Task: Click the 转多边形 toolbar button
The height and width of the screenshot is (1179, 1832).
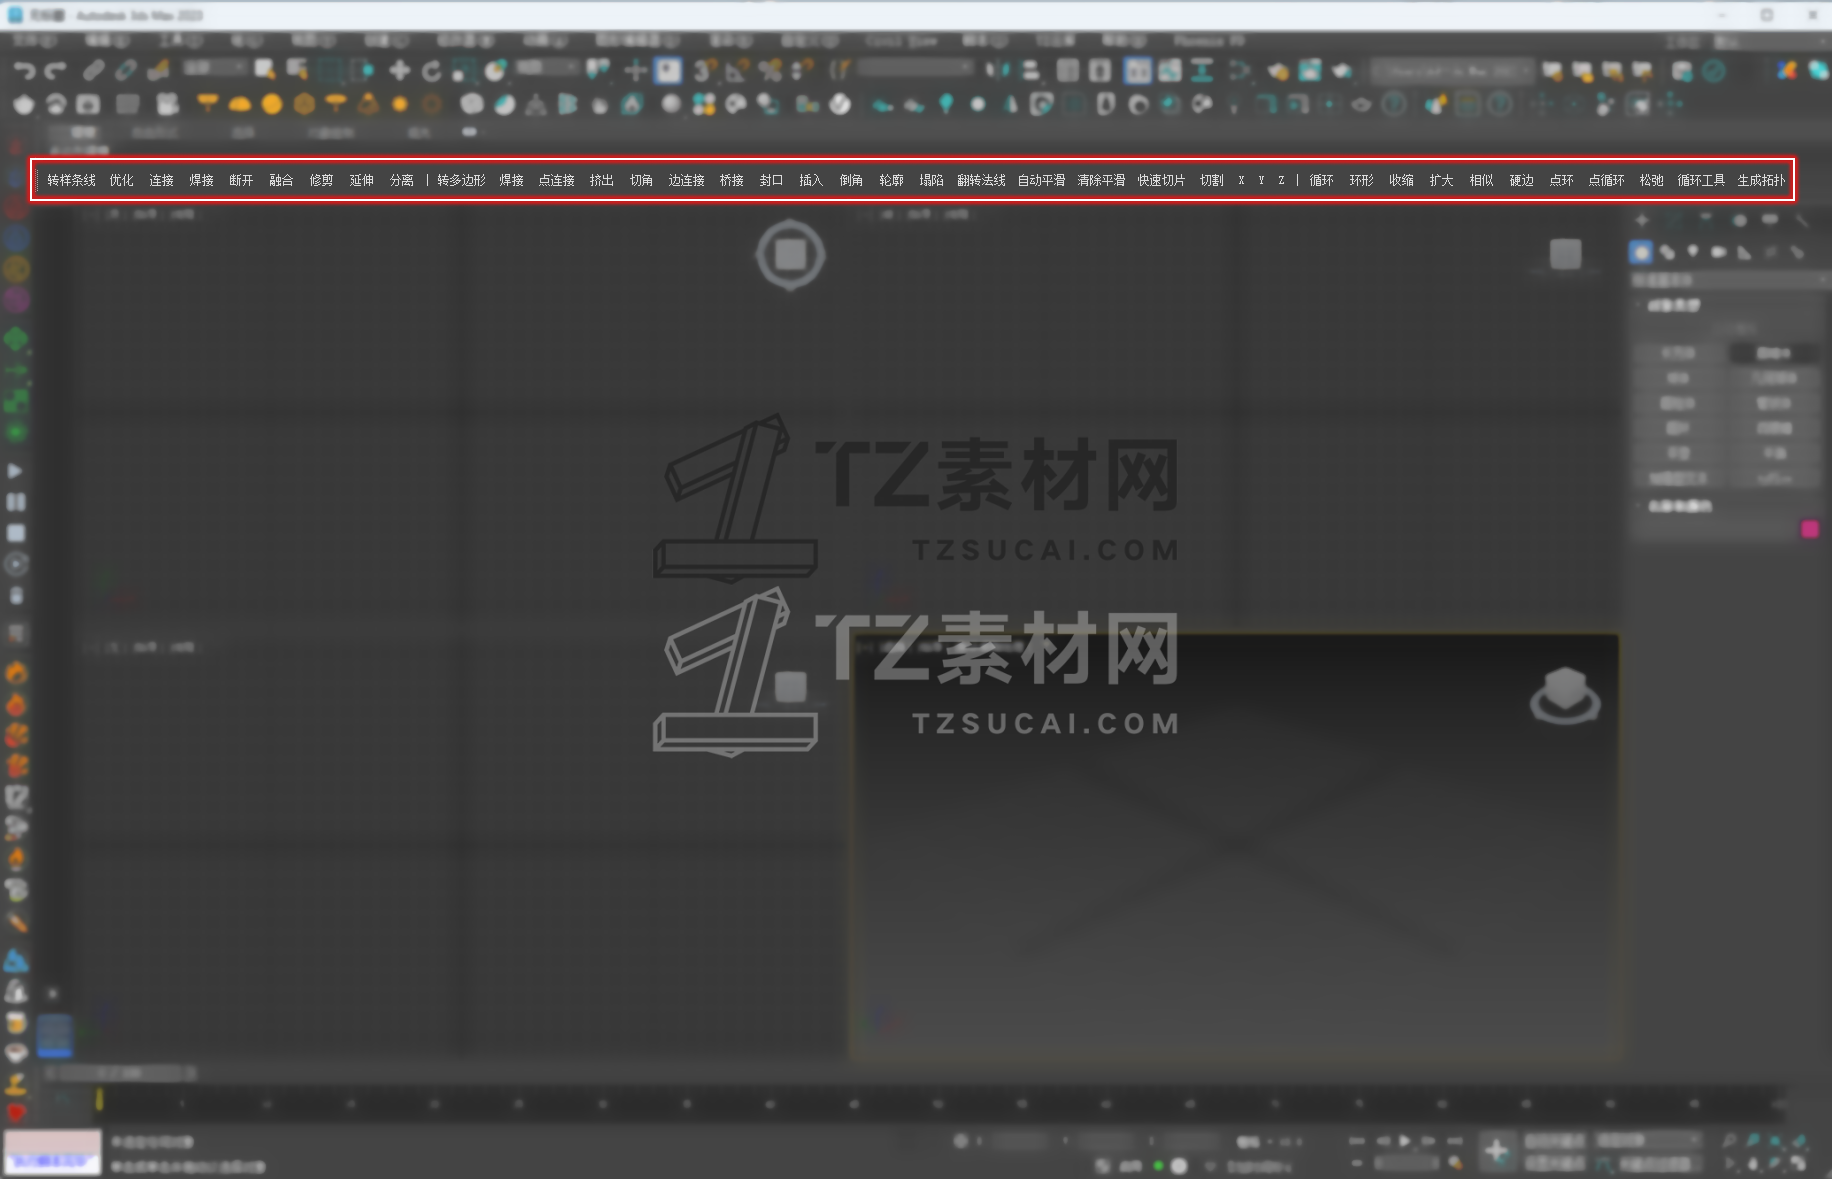Action: pos(462,181)
